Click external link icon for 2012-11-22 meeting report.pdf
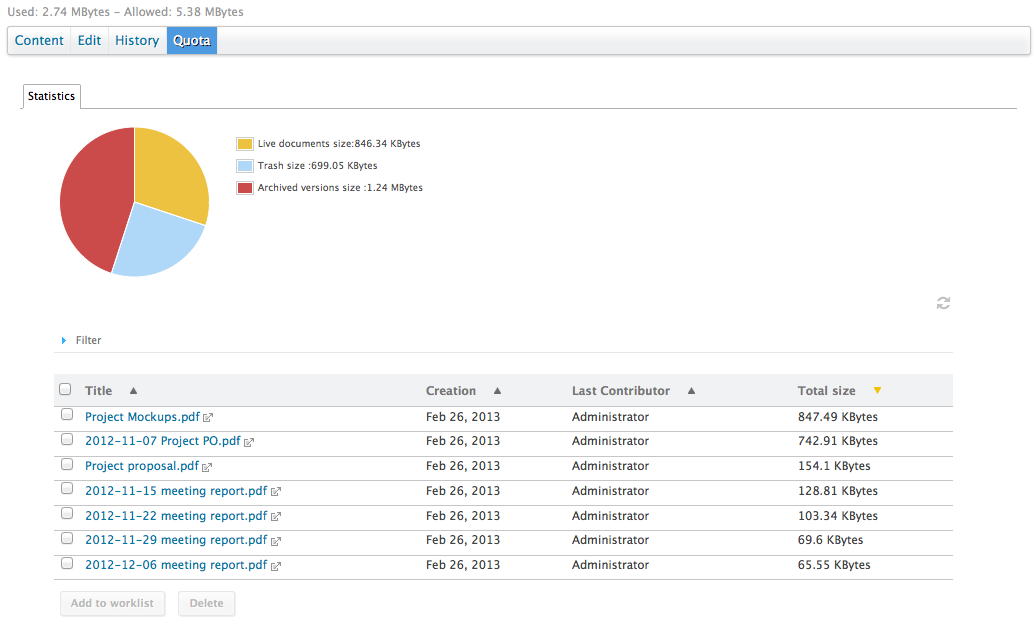 click(x=276, y=517)
